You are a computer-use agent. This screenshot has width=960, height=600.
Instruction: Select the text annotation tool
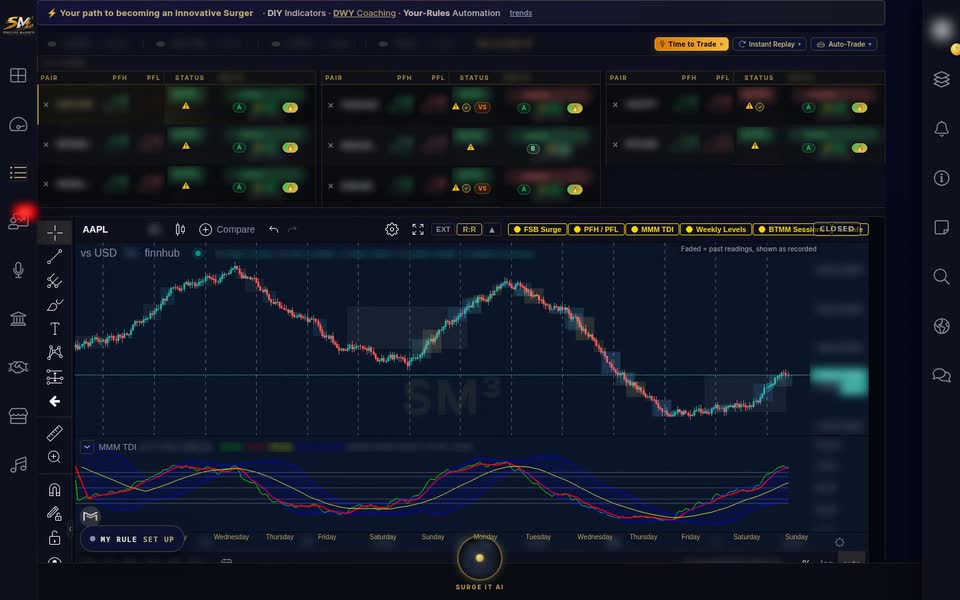click(54, 329)
